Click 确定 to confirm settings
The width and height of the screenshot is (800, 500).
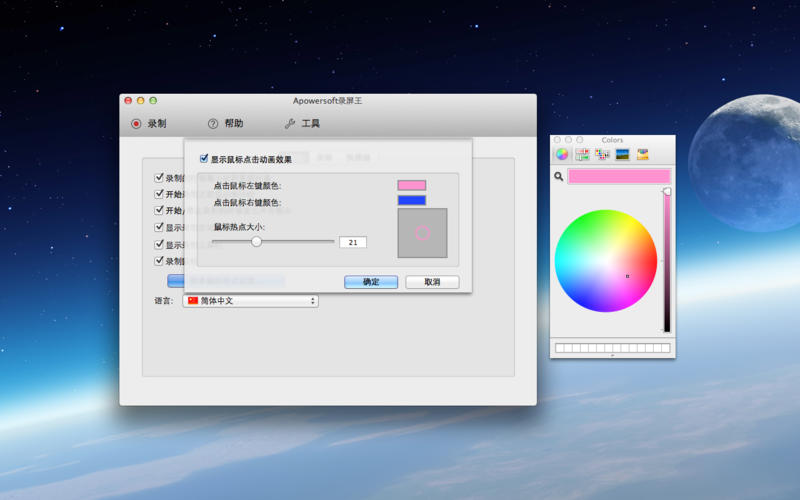371,282
